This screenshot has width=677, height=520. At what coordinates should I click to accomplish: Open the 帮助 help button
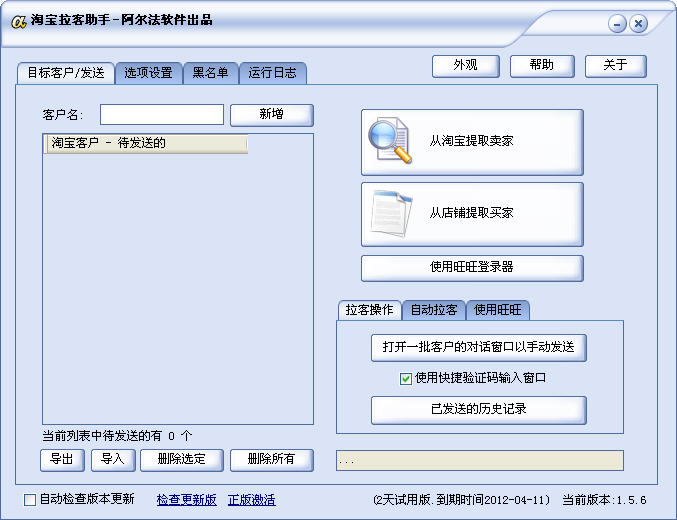click(542, 66)
